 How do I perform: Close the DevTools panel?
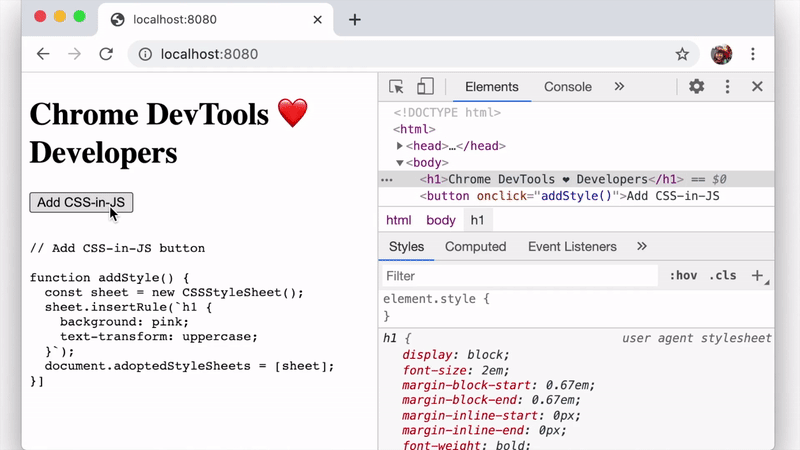pos(757,87)
